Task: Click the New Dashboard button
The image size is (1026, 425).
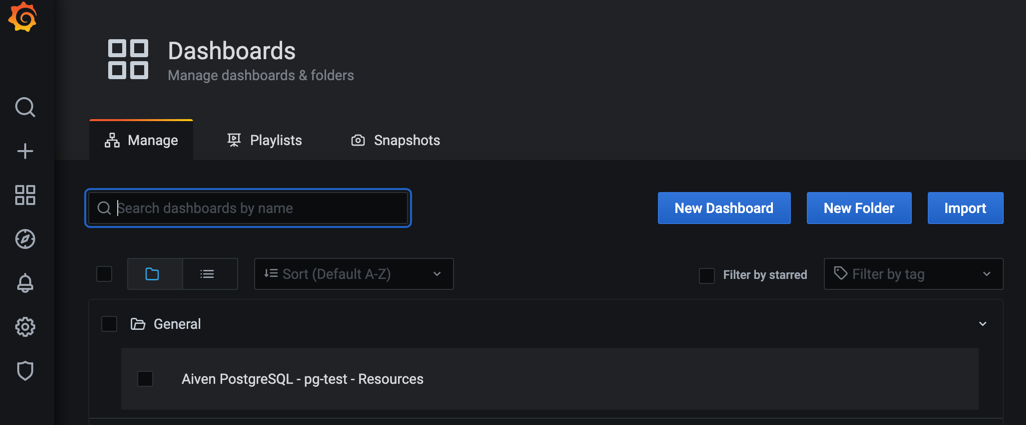Action: pos(723,208)
